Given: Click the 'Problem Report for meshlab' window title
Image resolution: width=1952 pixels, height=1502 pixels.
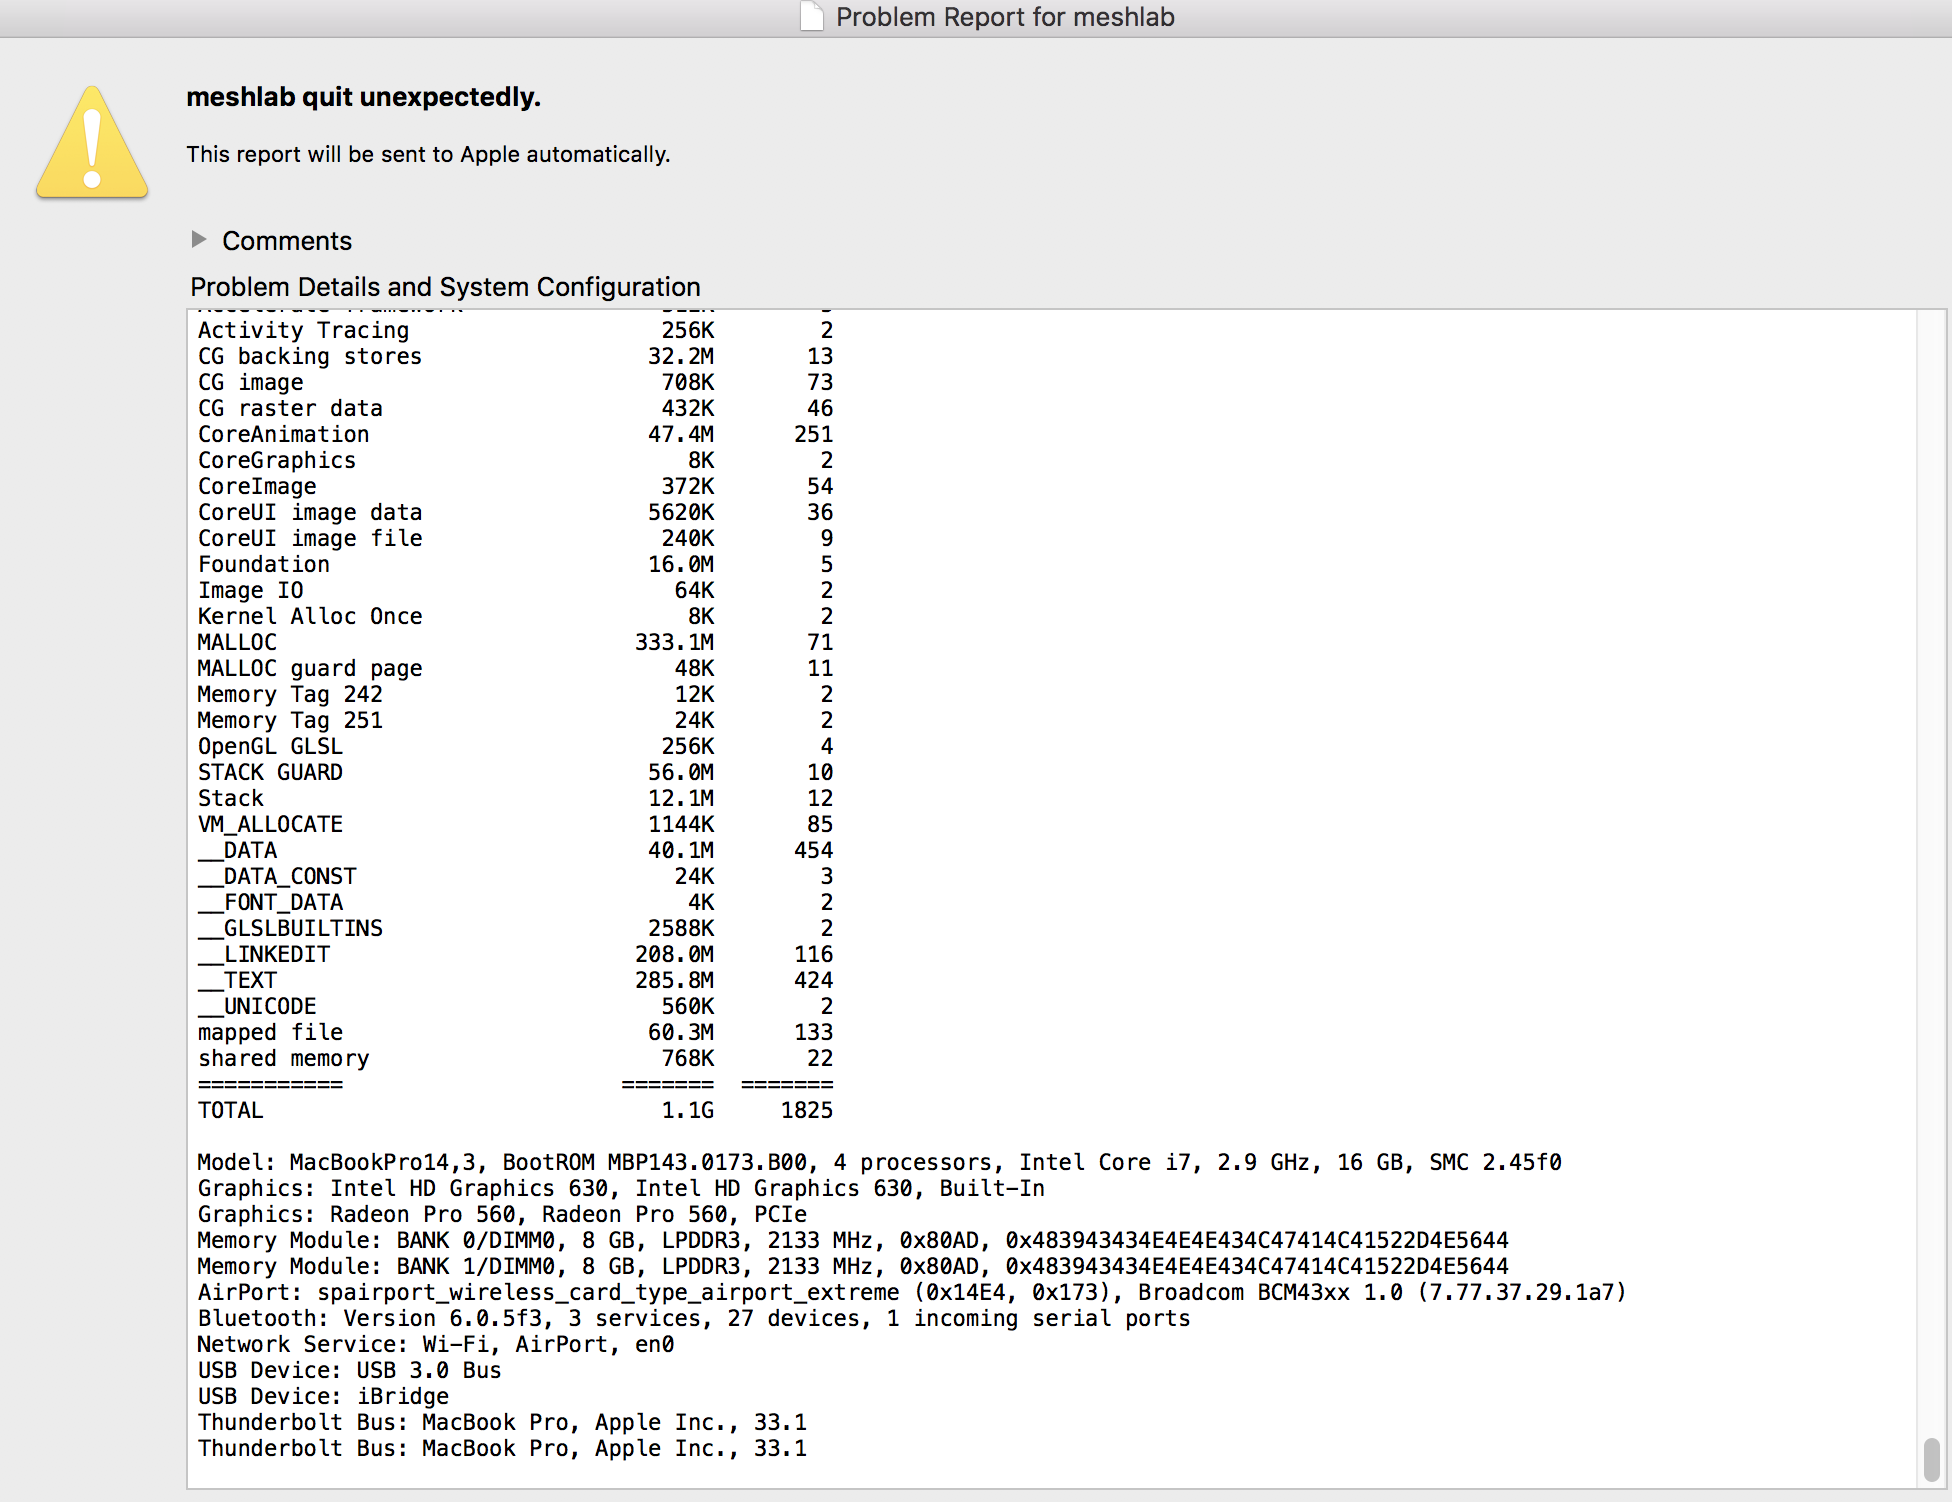Looking at the screenshot, I should pos(1005,17).
